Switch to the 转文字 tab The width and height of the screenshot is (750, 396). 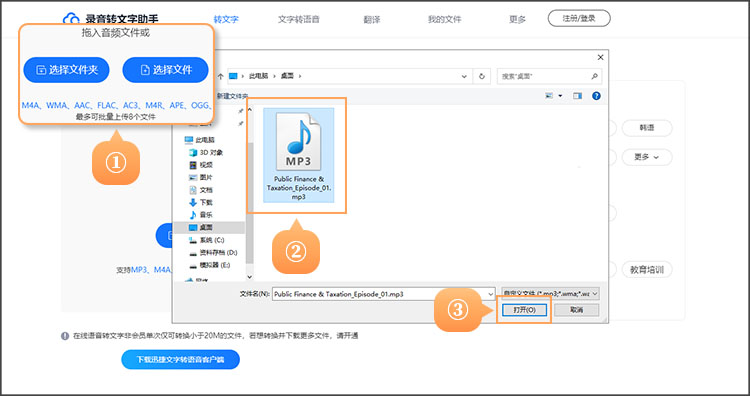pos(226,20)
